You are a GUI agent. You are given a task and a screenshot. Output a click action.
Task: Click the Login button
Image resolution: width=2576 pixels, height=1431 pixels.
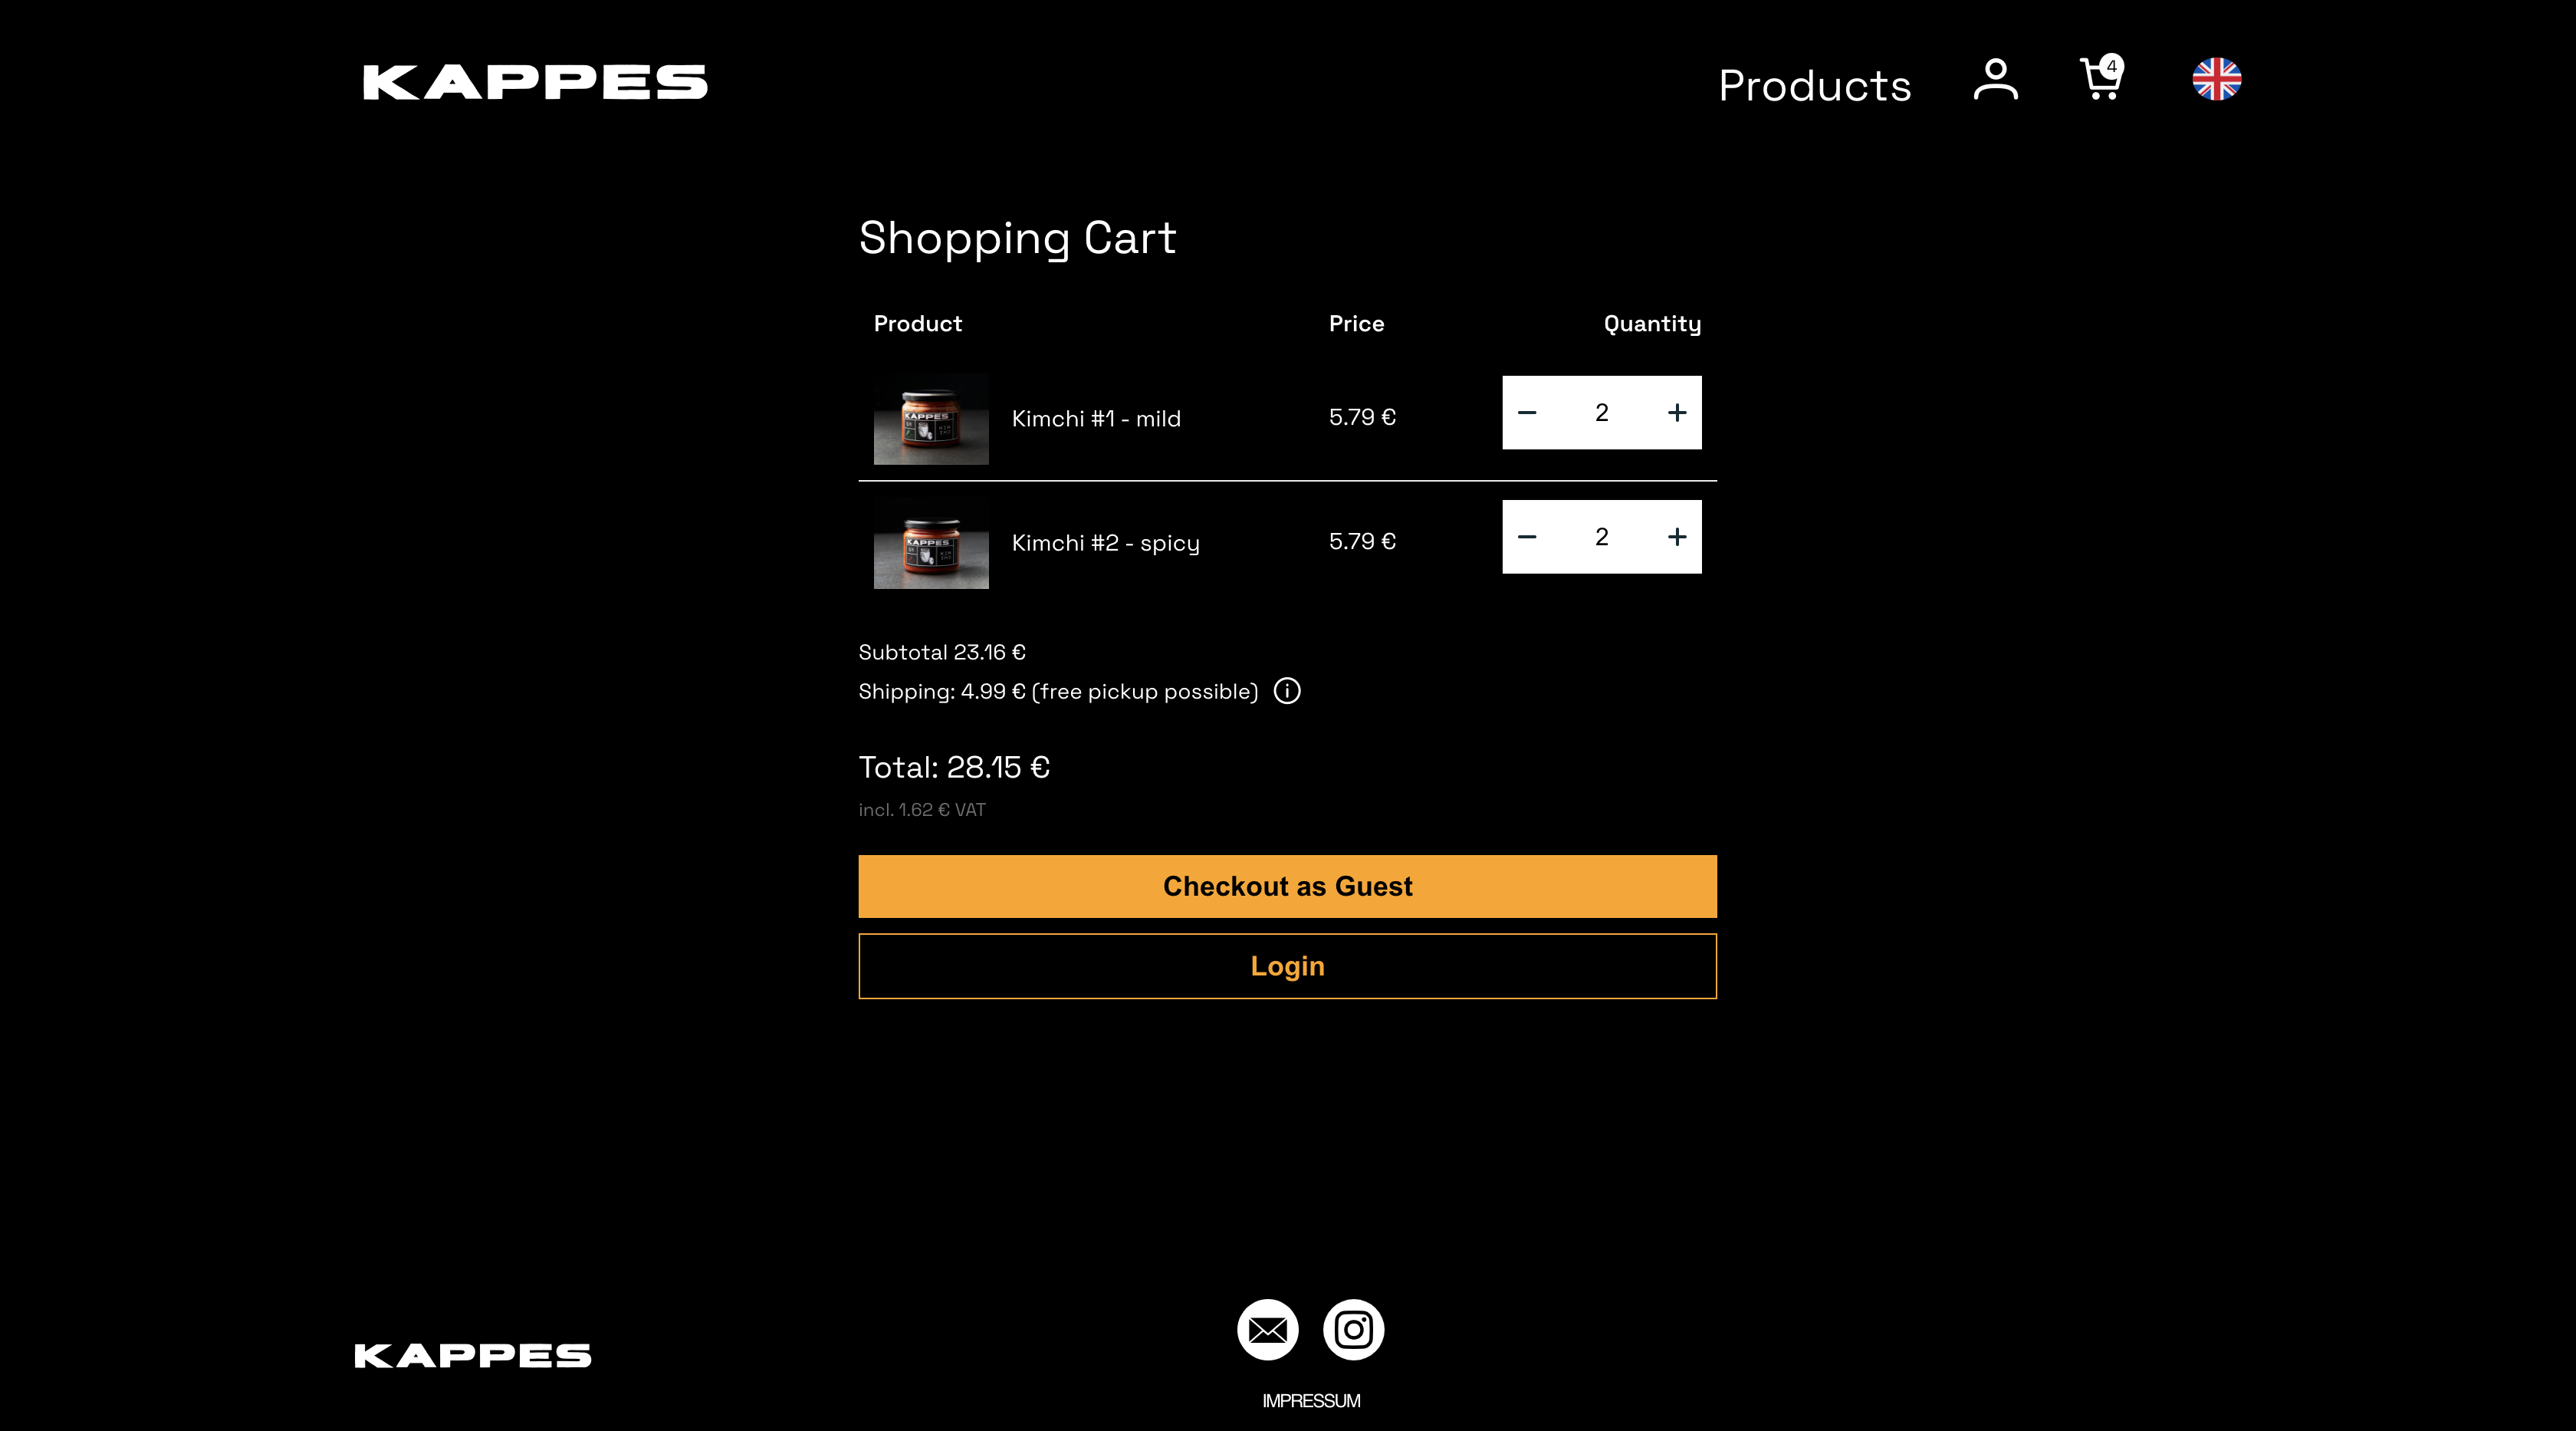tap(1287, 966)
